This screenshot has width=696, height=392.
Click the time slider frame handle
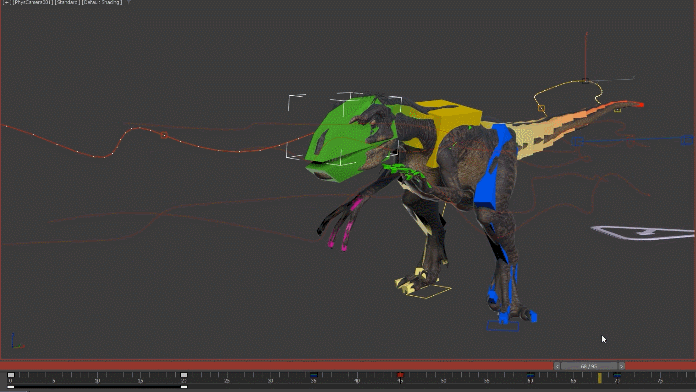589,366
